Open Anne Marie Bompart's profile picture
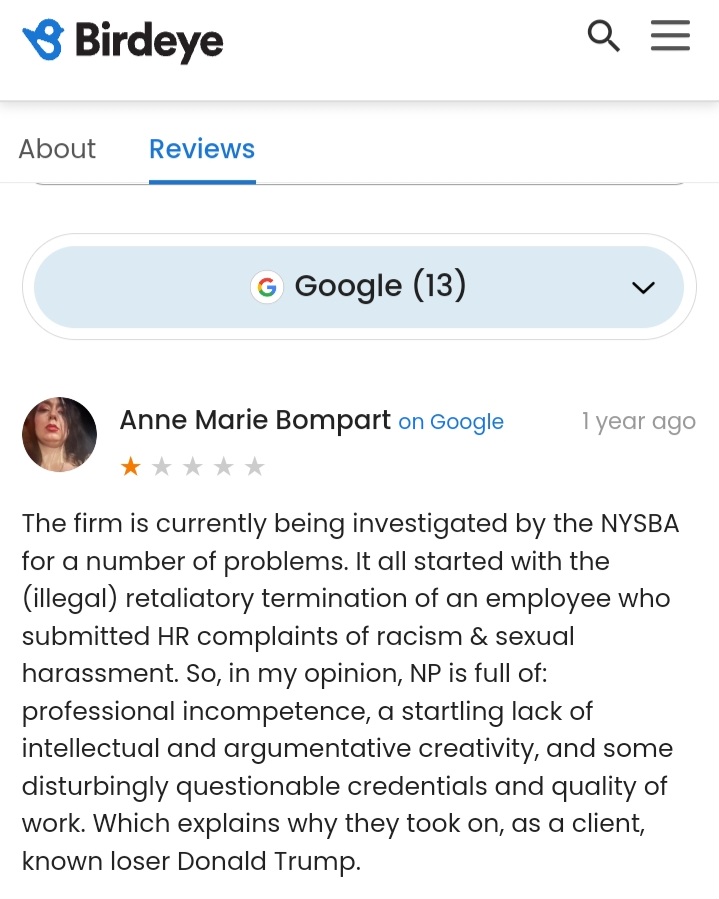This screenshot has width=719, height=899. [x=59, y=434]
